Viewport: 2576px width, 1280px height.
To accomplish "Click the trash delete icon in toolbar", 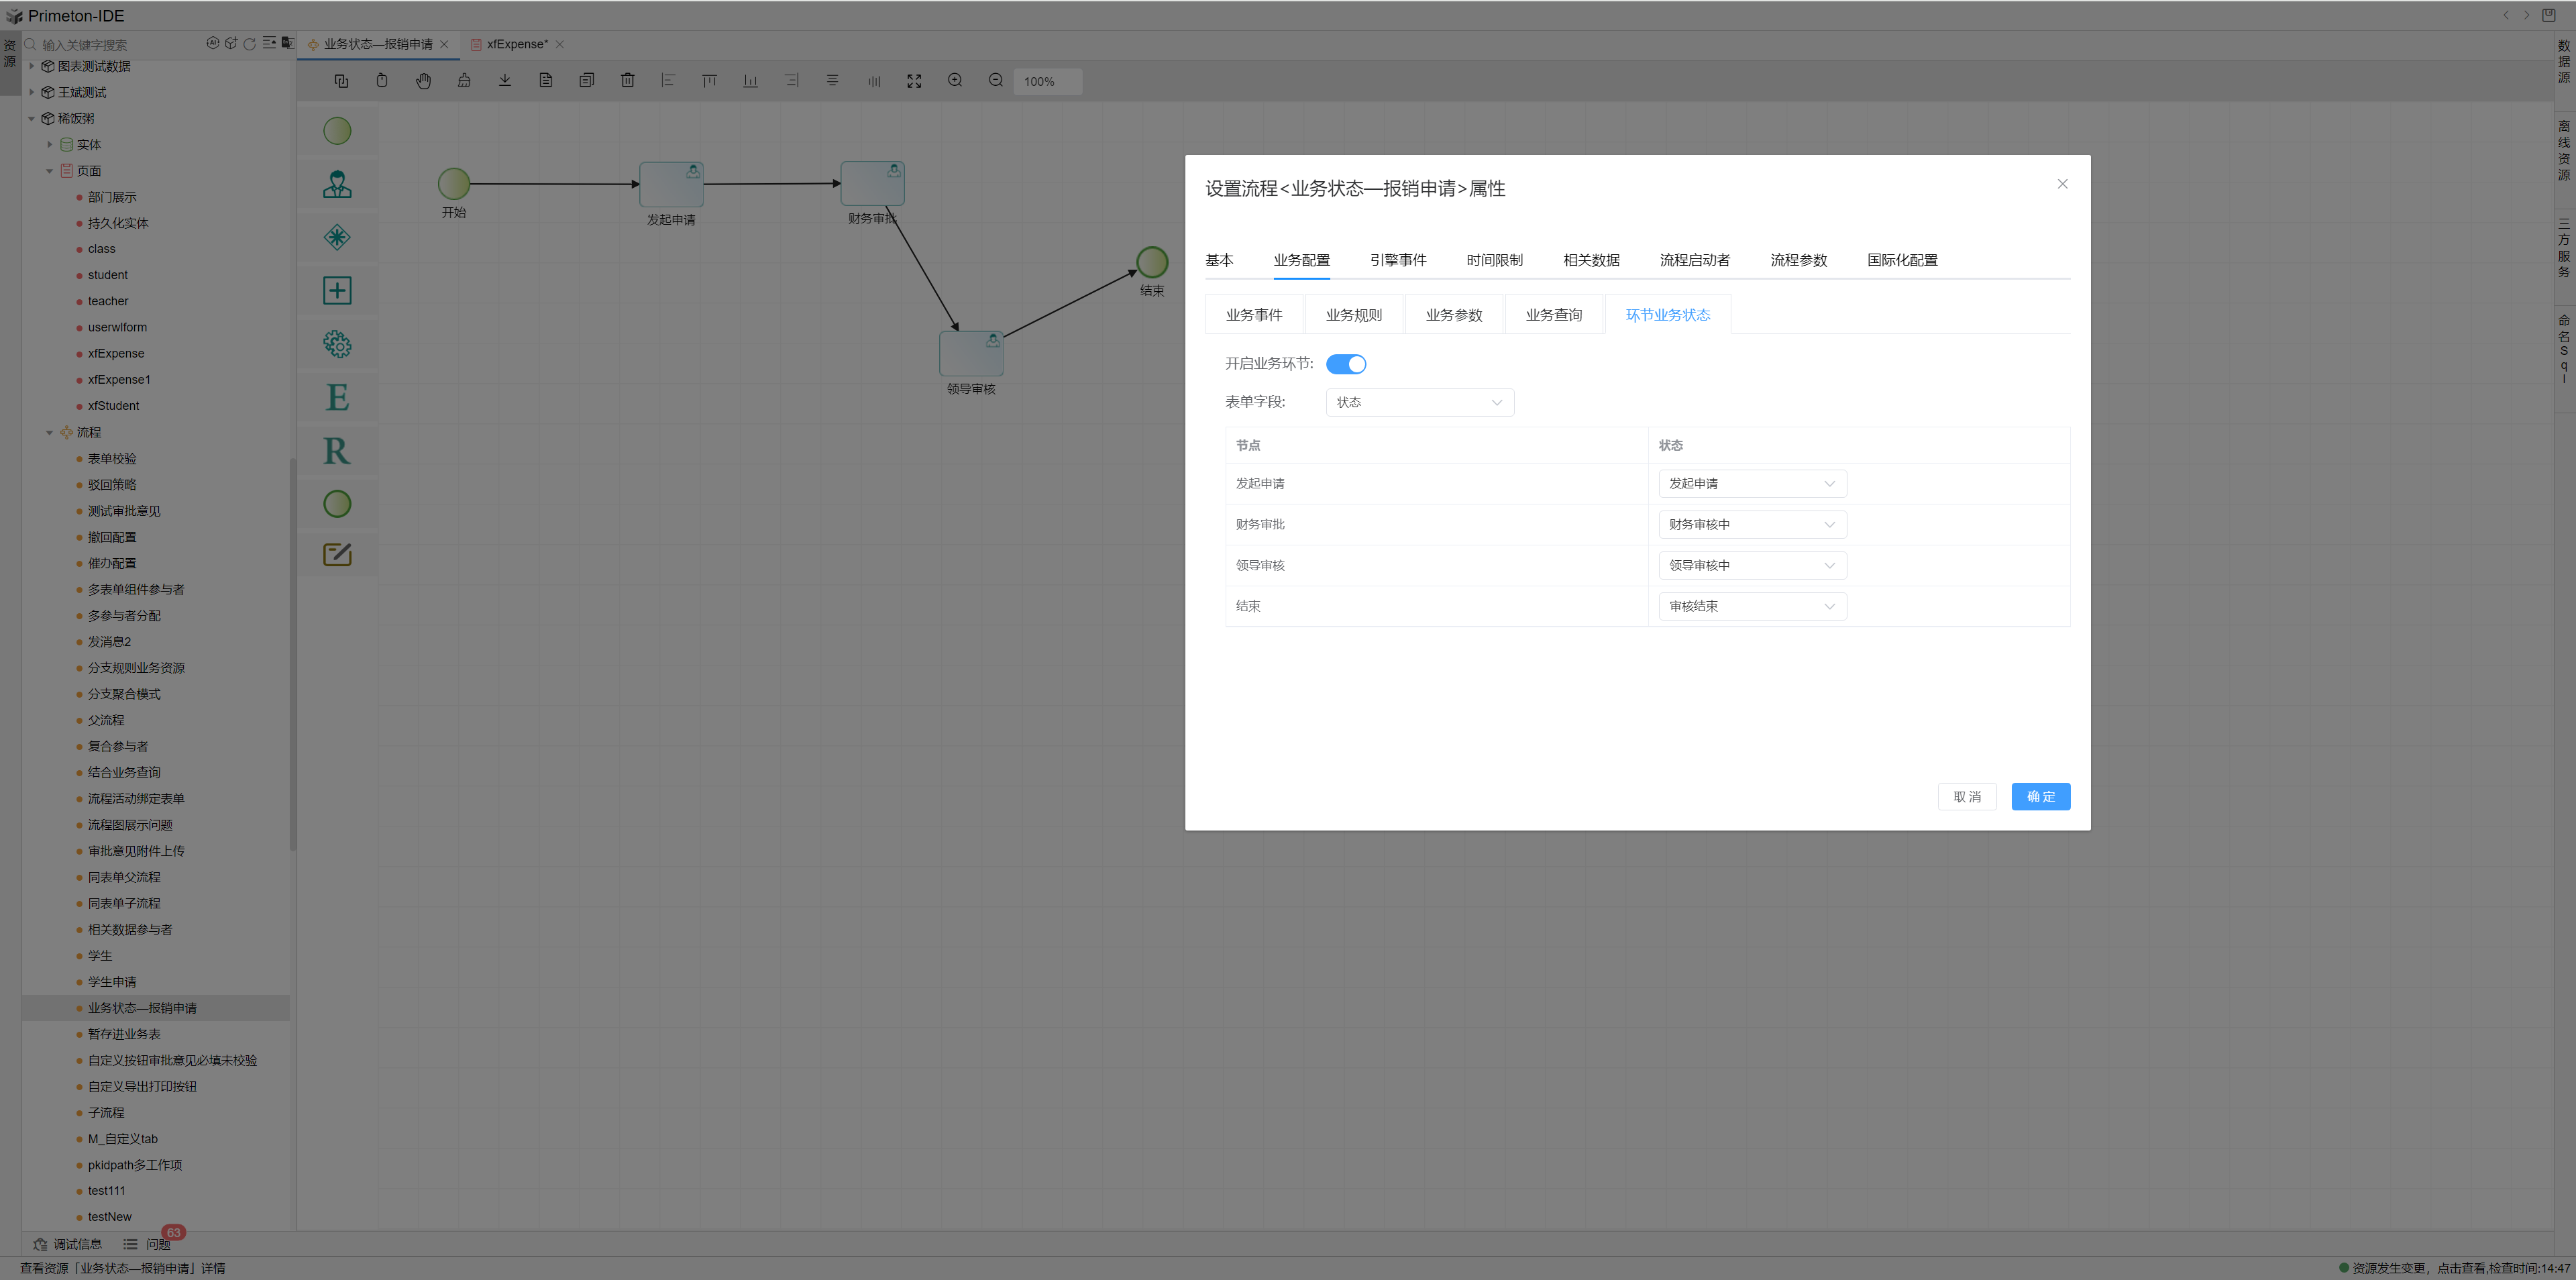I will pyautogui.click(x=627, y=81).
